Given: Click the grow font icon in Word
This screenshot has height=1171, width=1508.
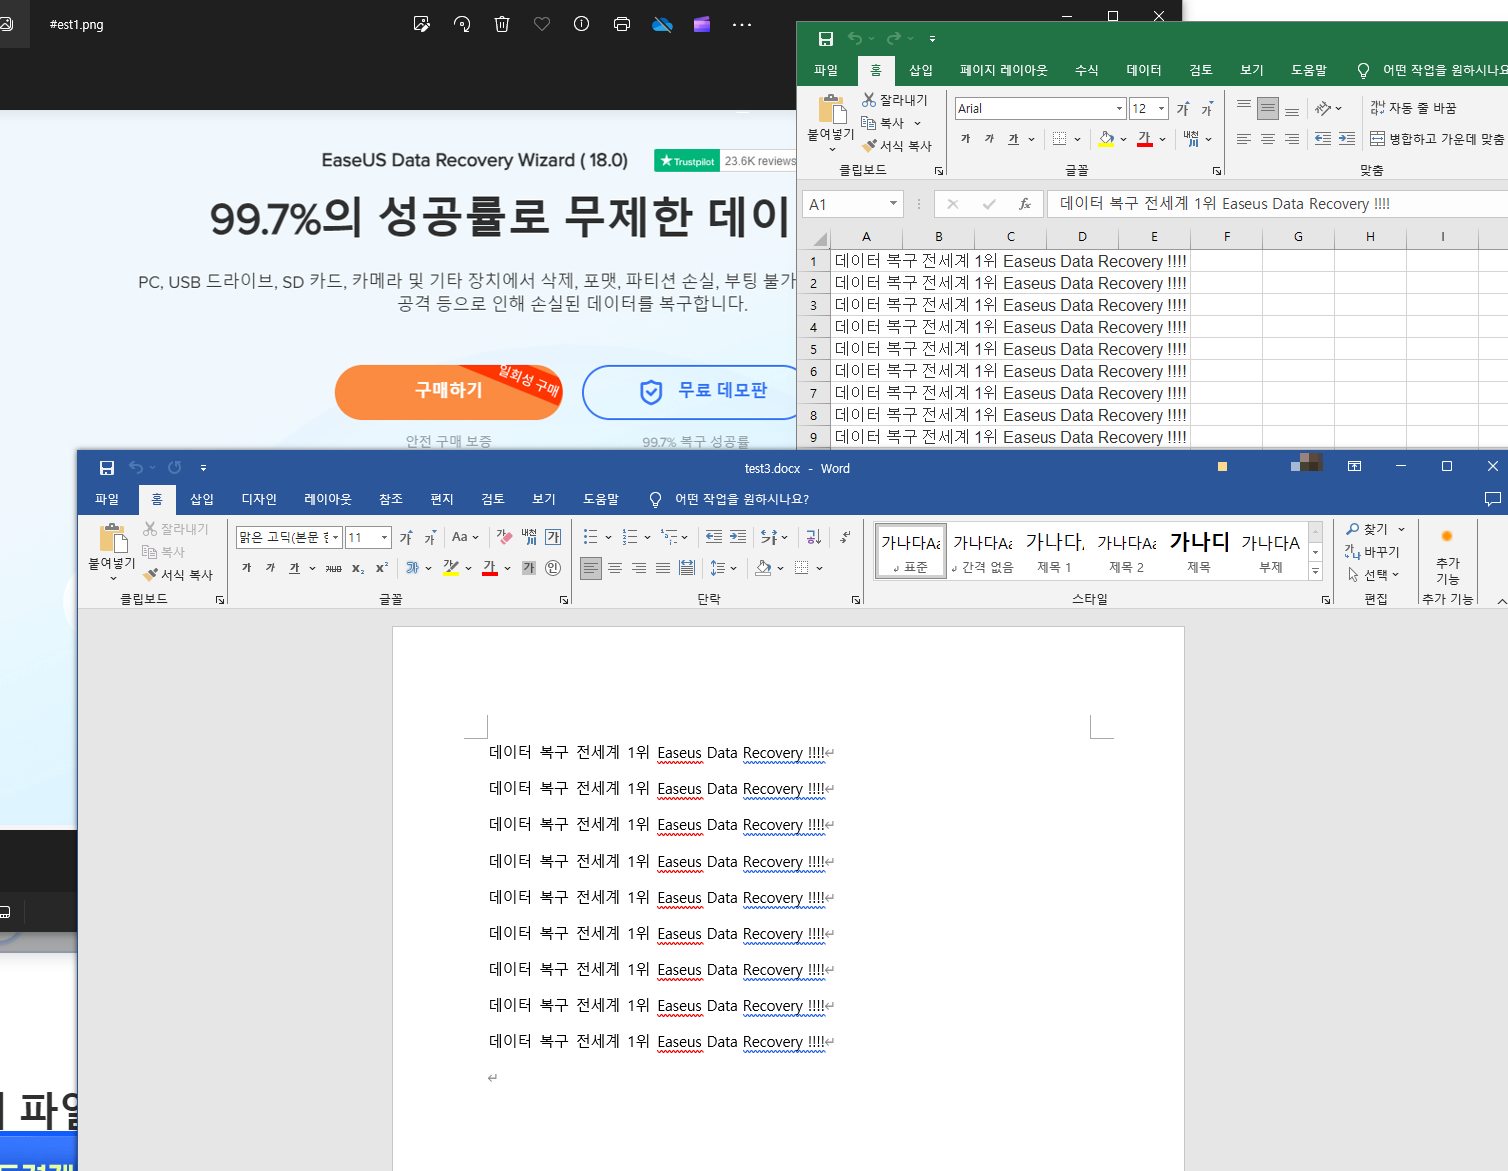Looking at the screenshot, I should (406, 537).
